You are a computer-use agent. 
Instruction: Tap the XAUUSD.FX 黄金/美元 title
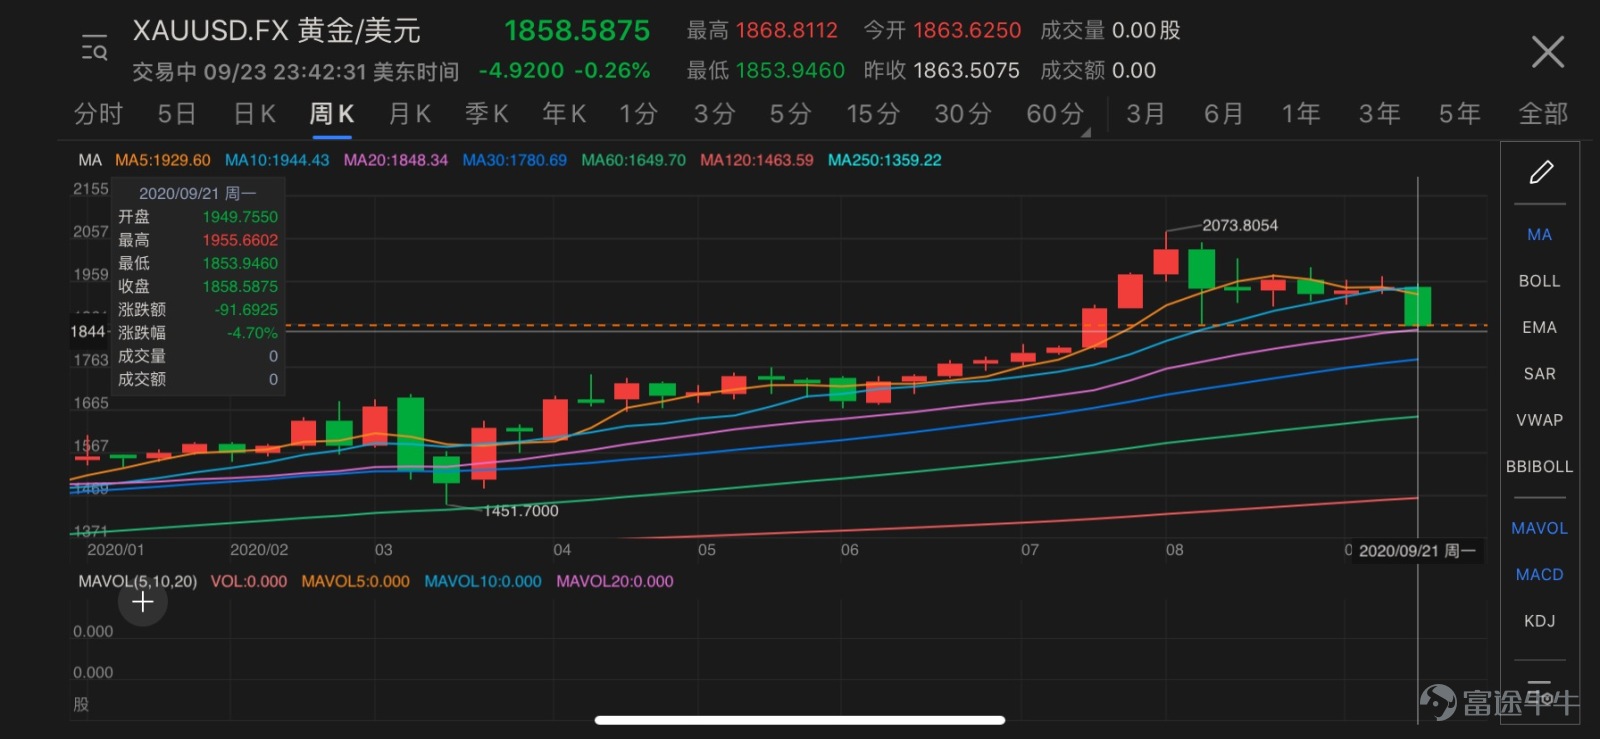point(277,31)
